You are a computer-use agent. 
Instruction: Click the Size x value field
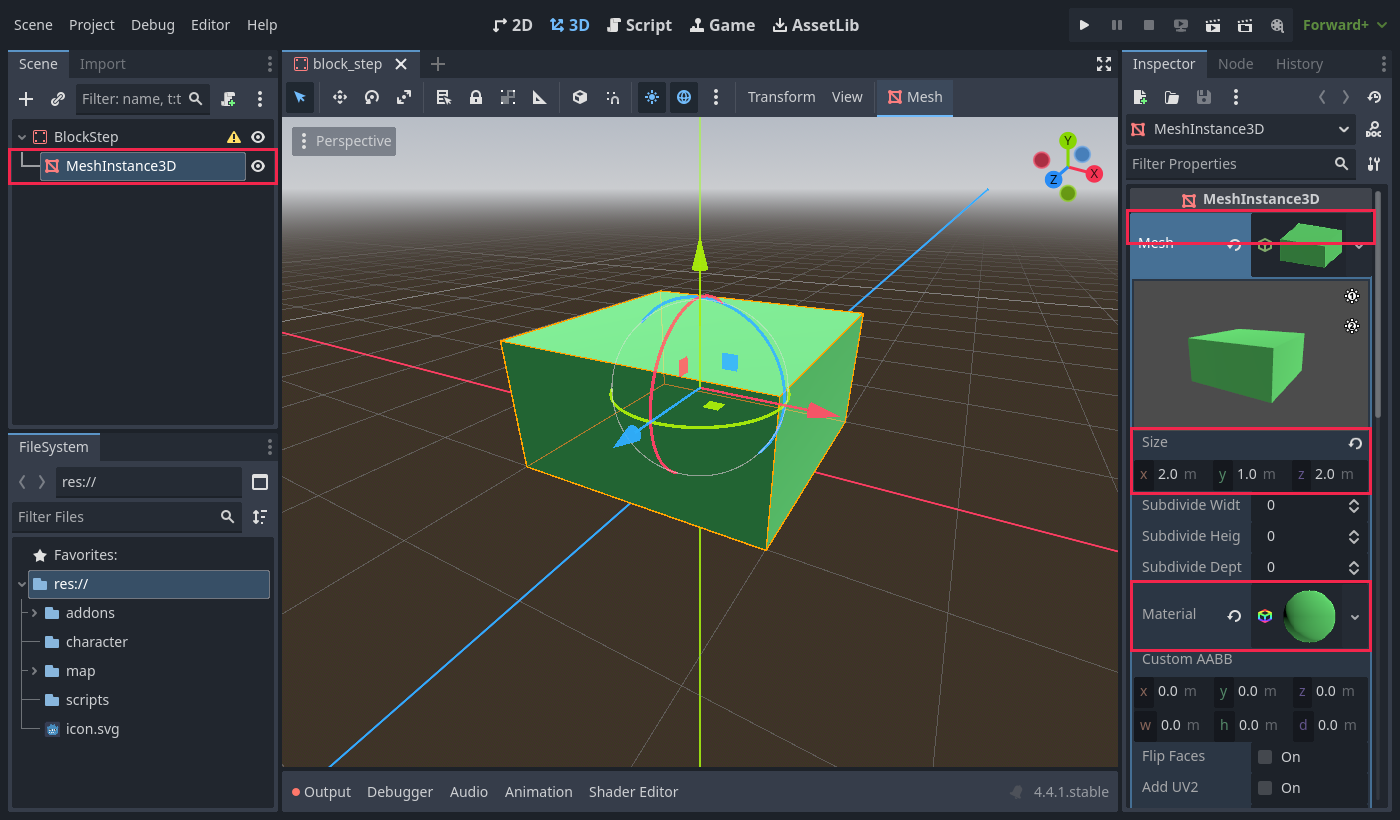coord(1172,474)
